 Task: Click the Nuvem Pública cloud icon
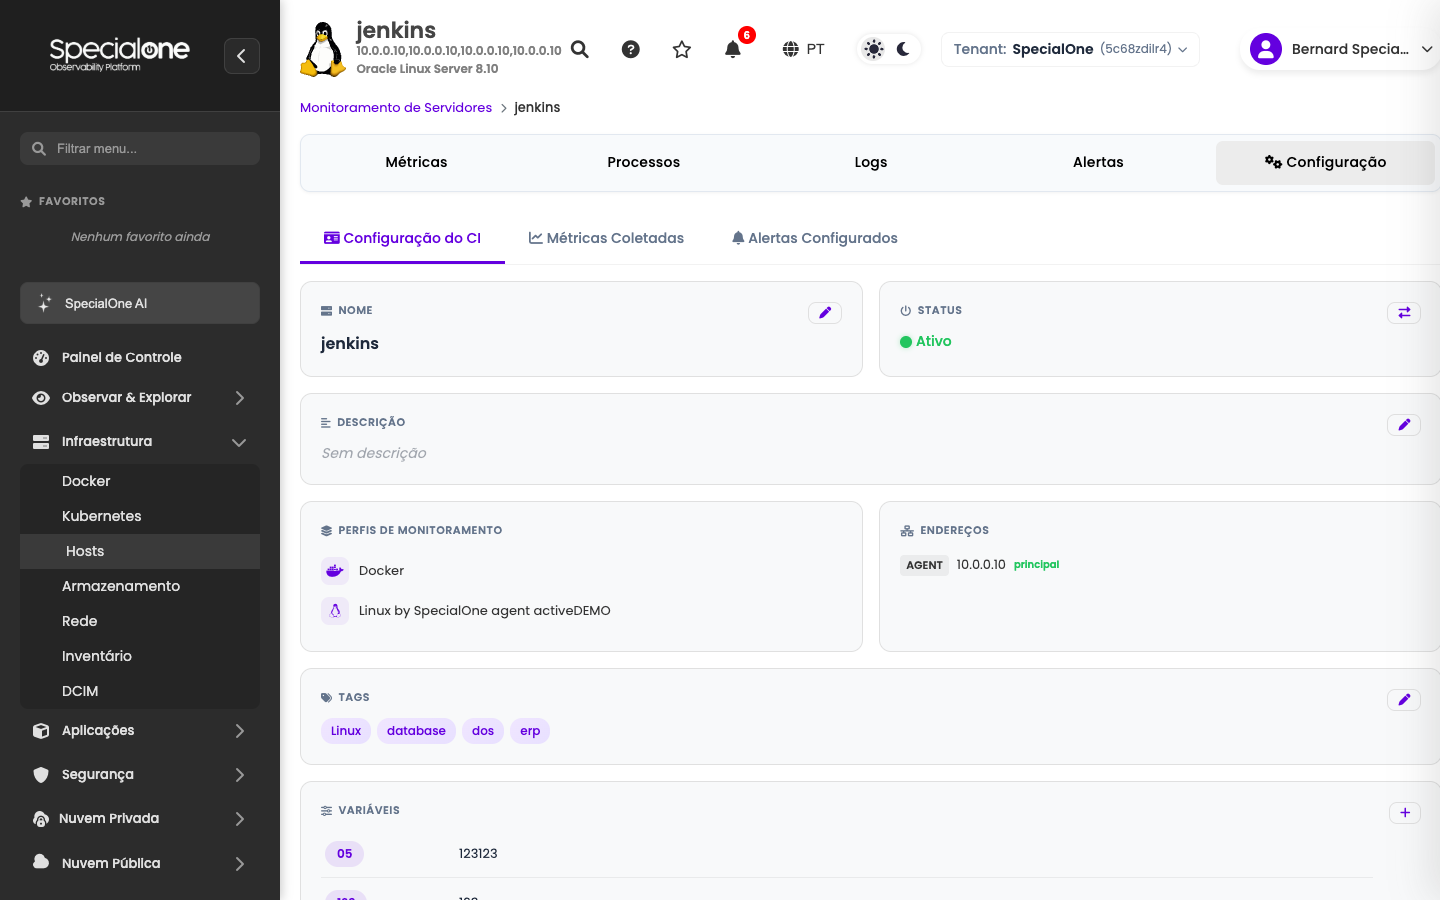coord(41,862)
